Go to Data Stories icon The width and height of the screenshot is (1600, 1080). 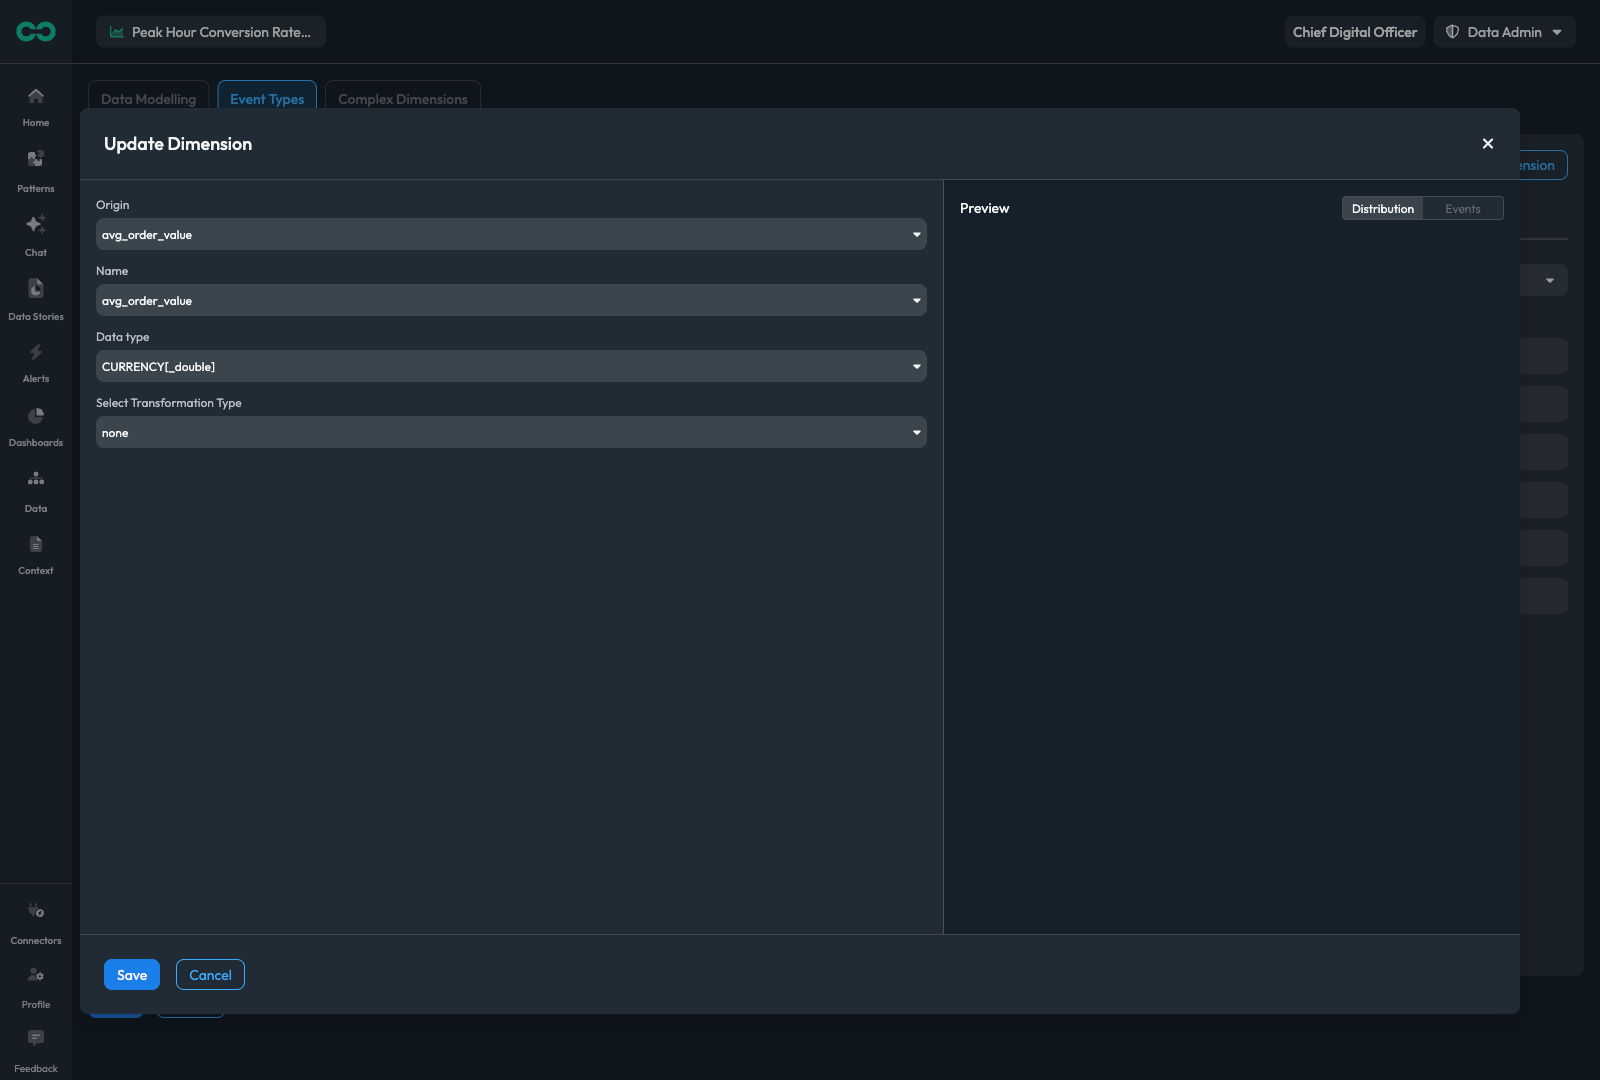[36, 288]
